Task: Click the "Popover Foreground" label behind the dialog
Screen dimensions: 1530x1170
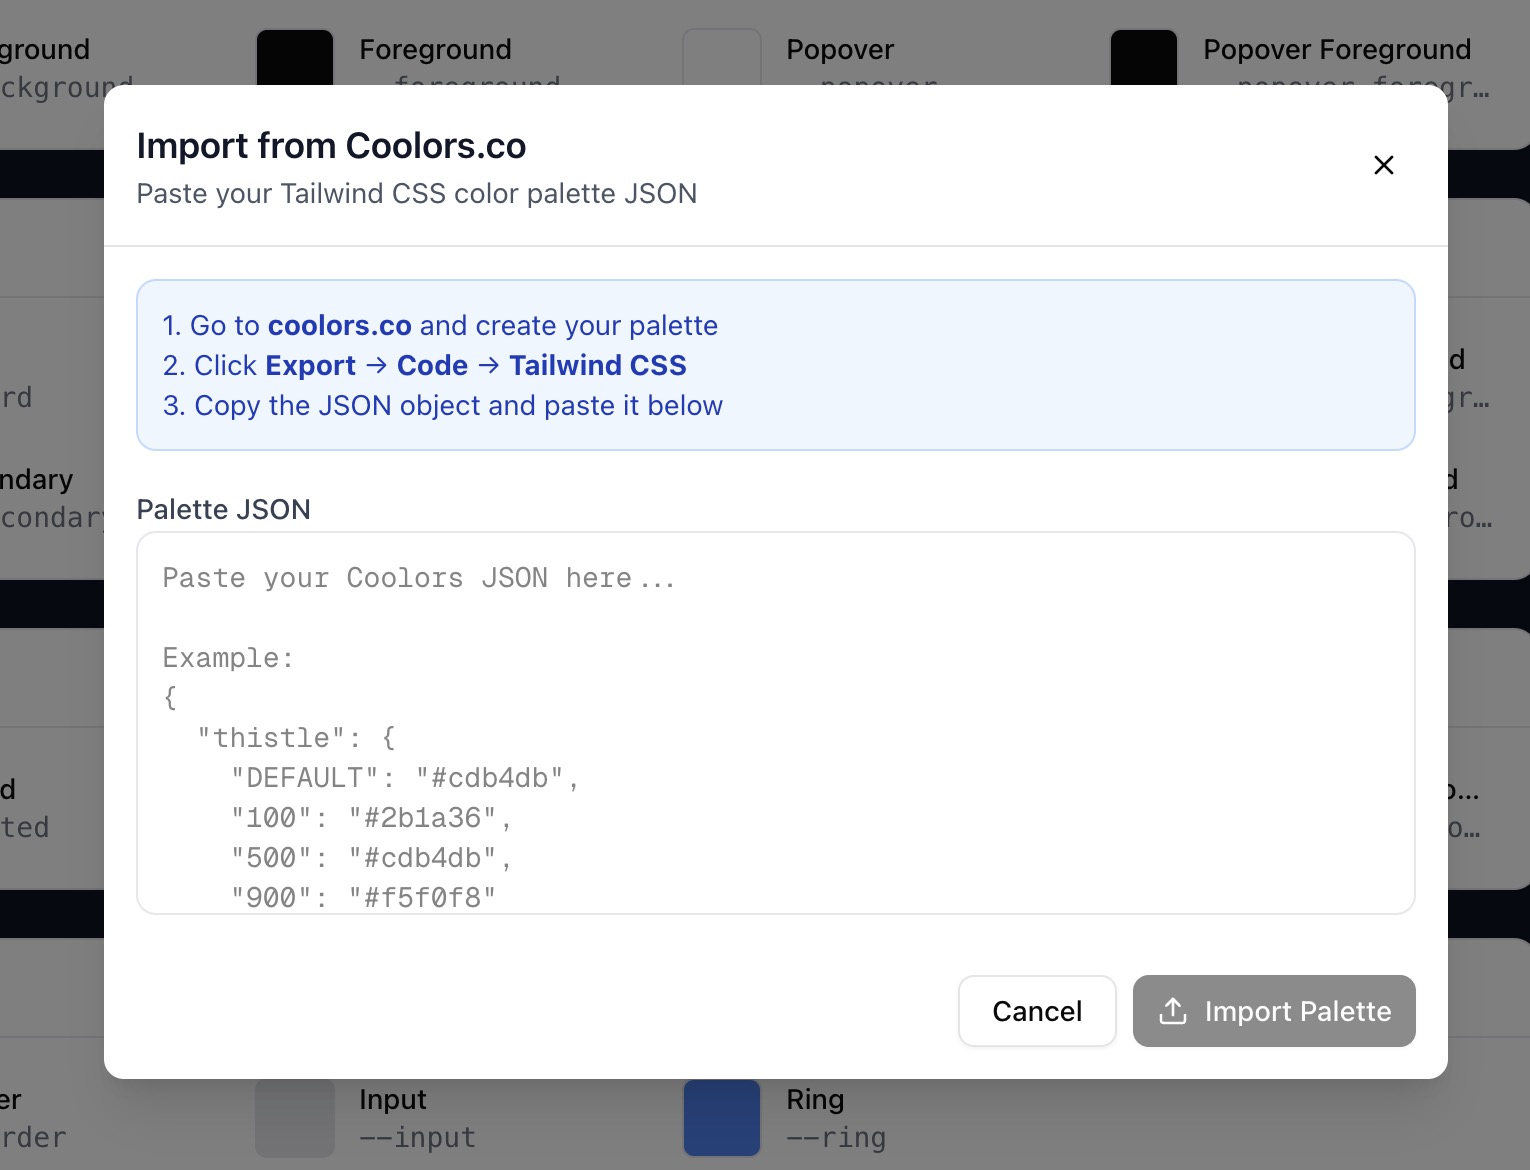Action: coord(1337,50)
